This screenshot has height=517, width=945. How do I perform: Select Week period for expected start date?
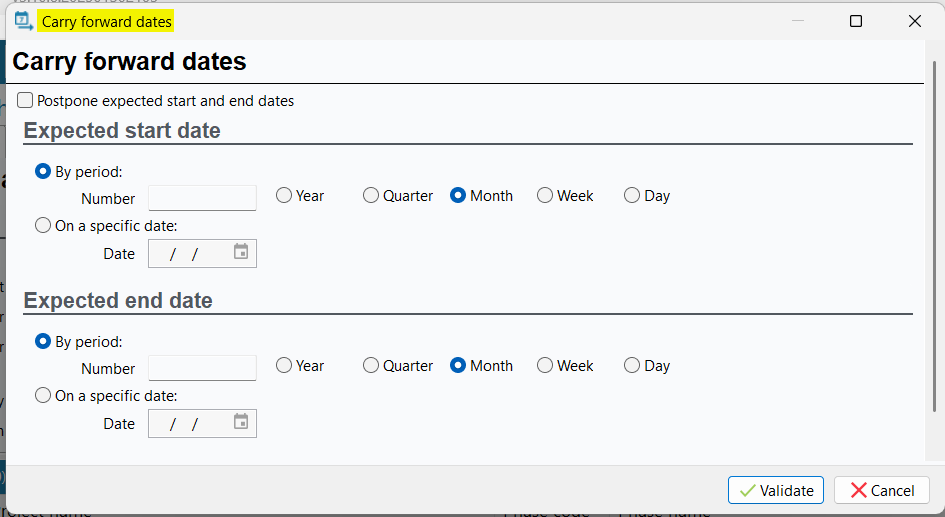point(545,196)
